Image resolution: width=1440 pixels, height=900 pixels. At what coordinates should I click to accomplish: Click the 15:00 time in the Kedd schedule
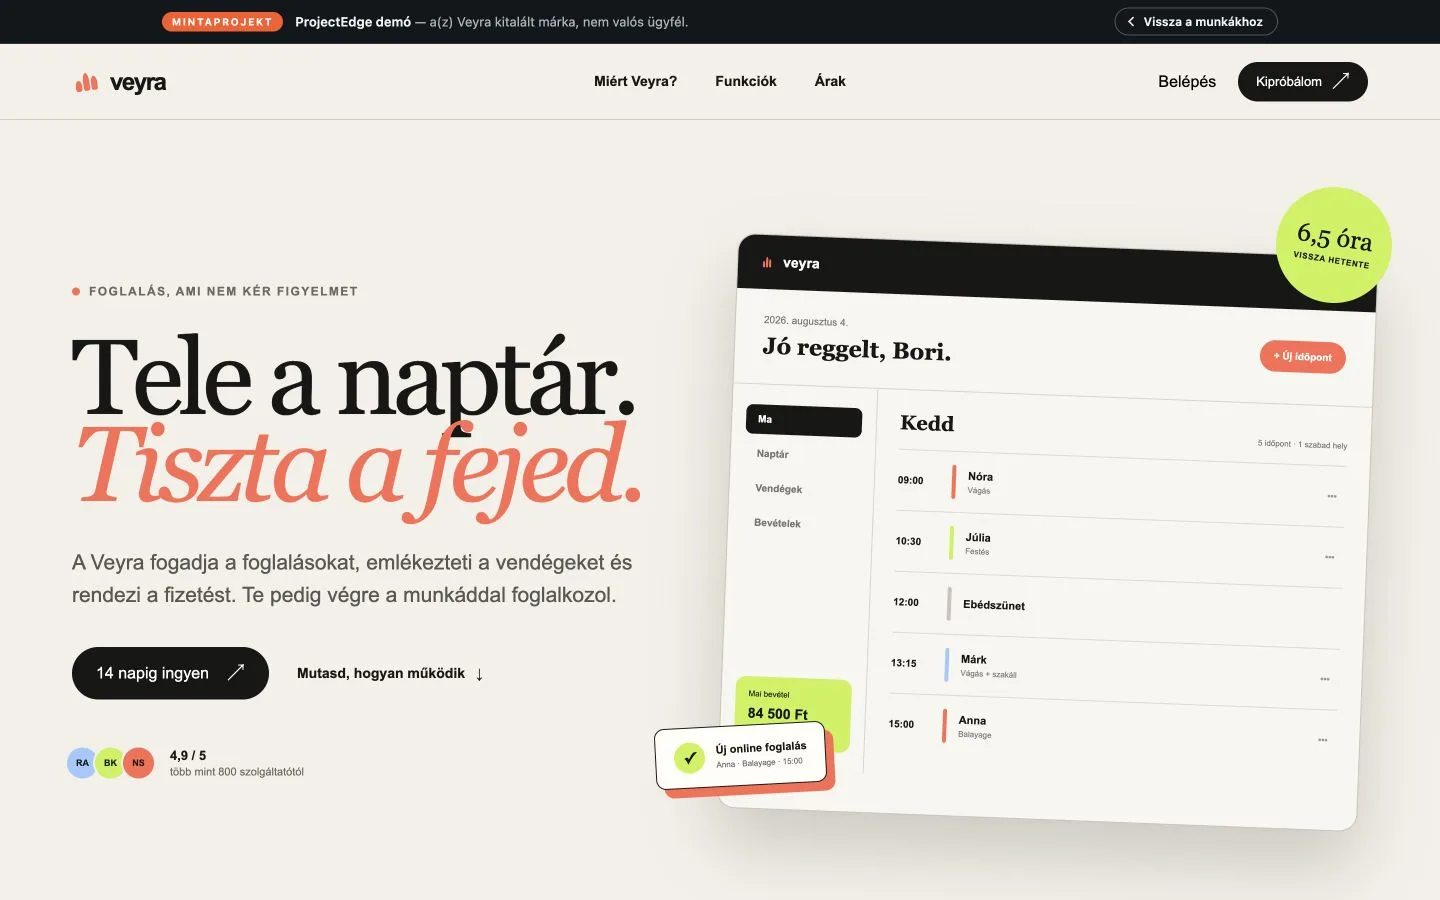coord(901,724)
